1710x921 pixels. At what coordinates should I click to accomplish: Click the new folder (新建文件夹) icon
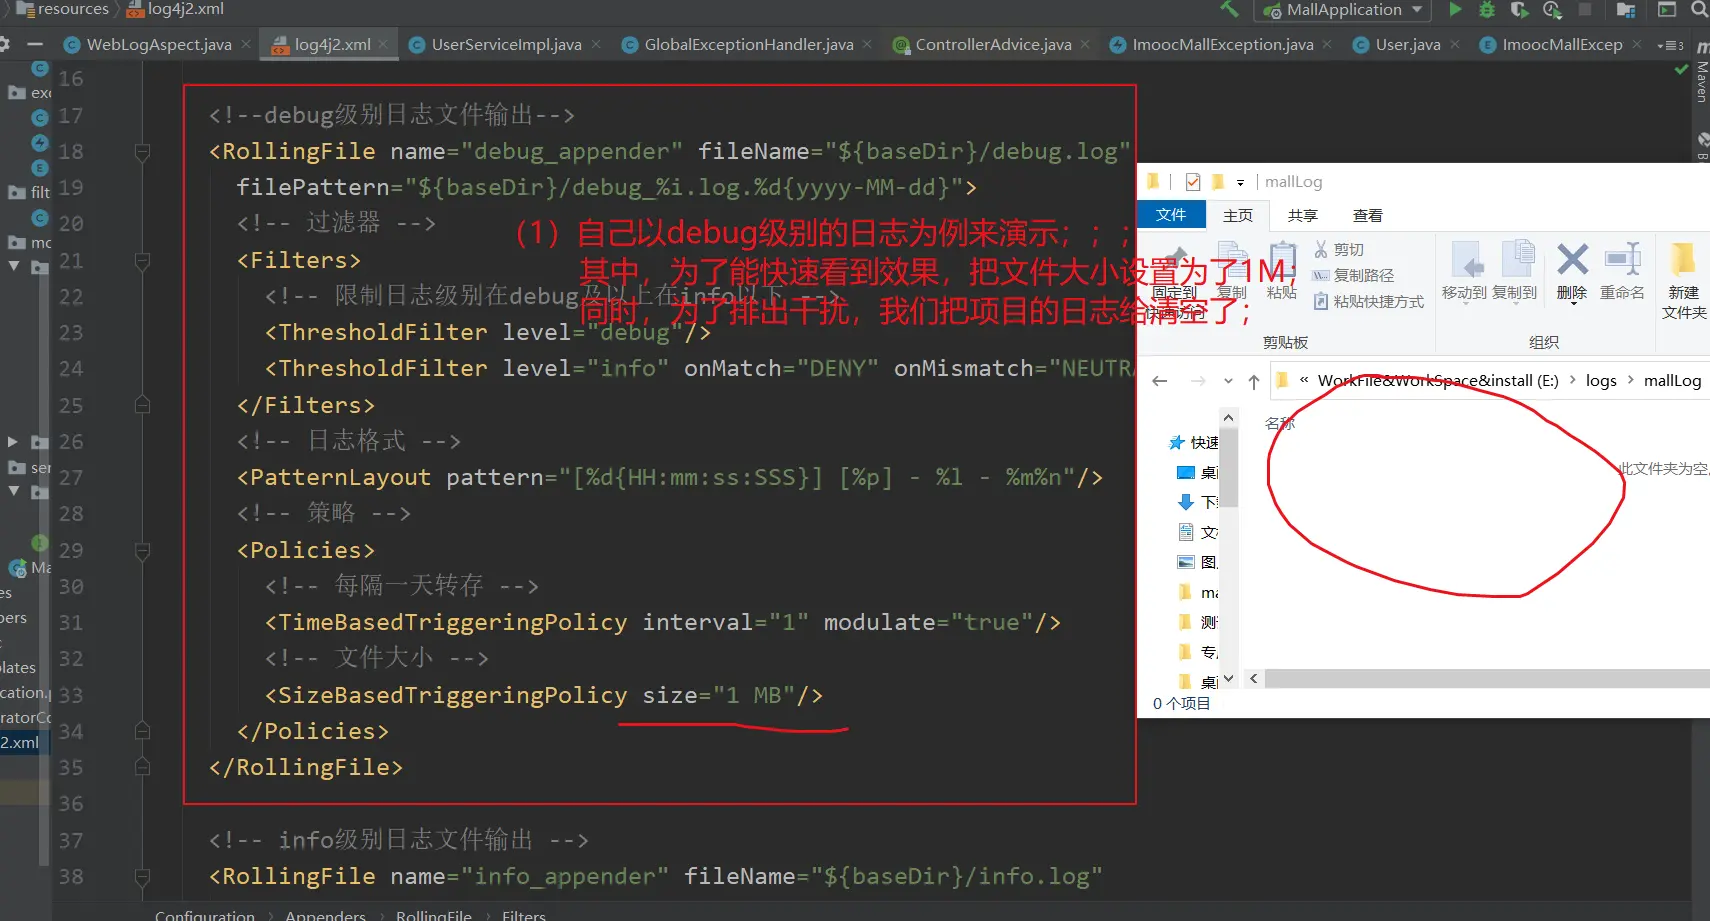click(x=1683, y=262)
